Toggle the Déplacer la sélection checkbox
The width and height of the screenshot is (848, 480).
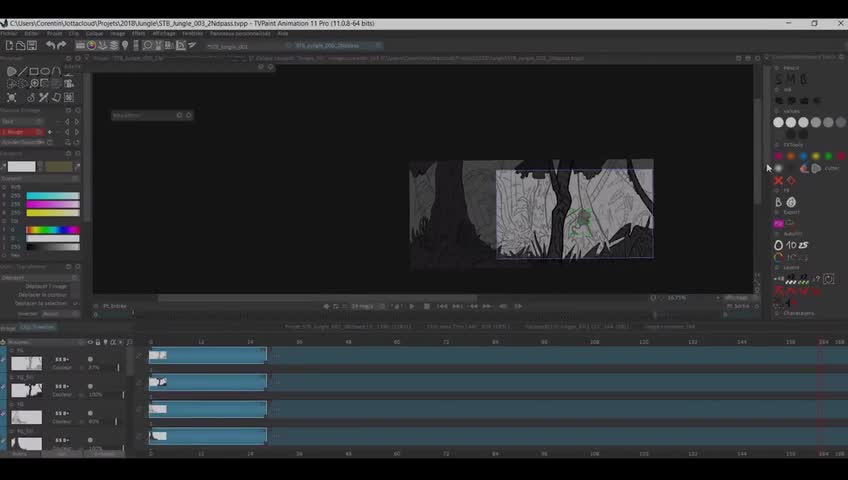[x=75, y=303]
